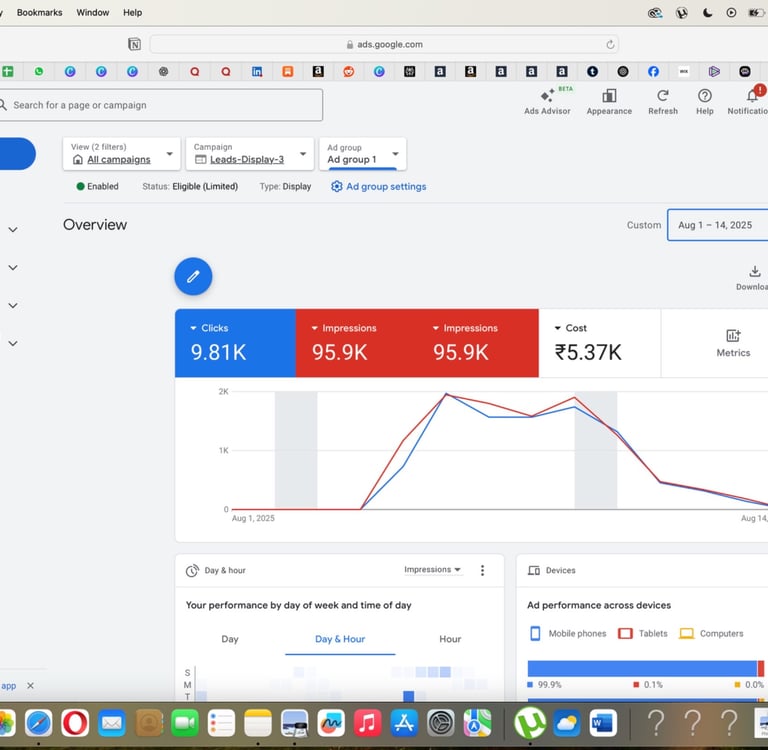This screenshot has height=750, width=768.
Task: Click the ads.google.com address bar
Action: pyautogui.click(x=384, y=44)
